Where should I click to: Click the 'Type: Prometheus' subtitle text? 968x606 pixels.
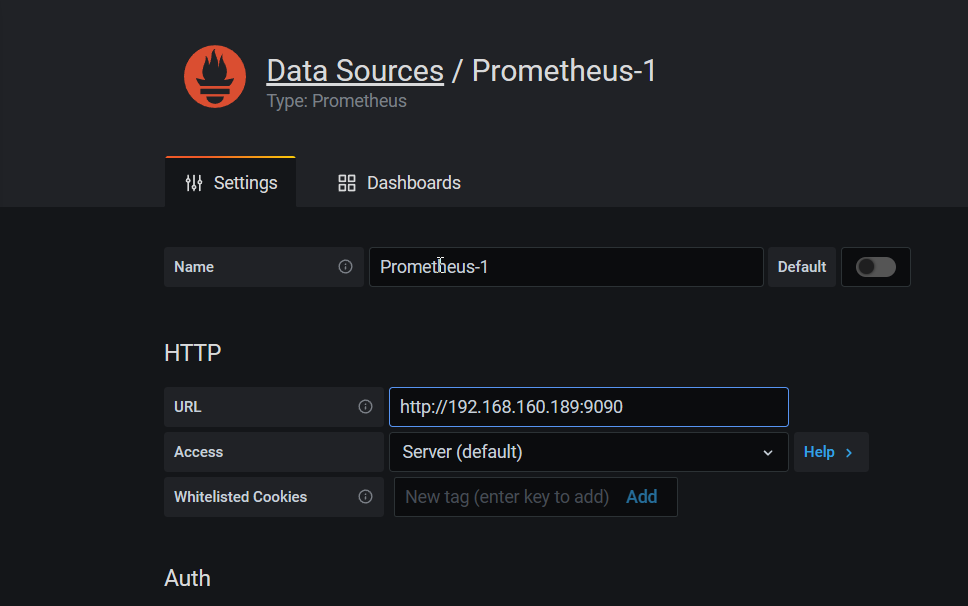(336, 101)
